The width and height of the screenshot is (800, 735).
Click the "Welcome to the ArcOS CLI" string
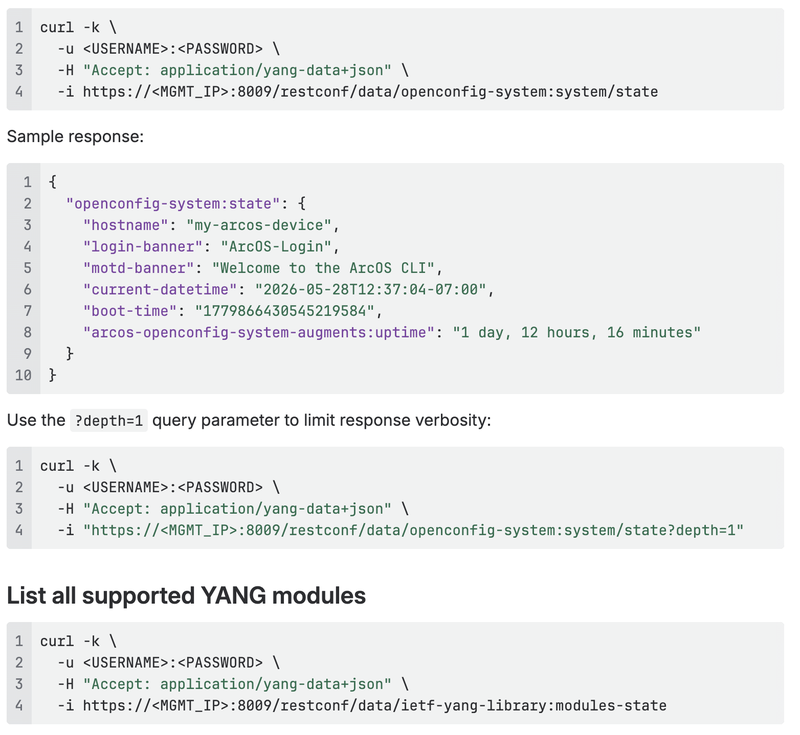coord(323,268)
